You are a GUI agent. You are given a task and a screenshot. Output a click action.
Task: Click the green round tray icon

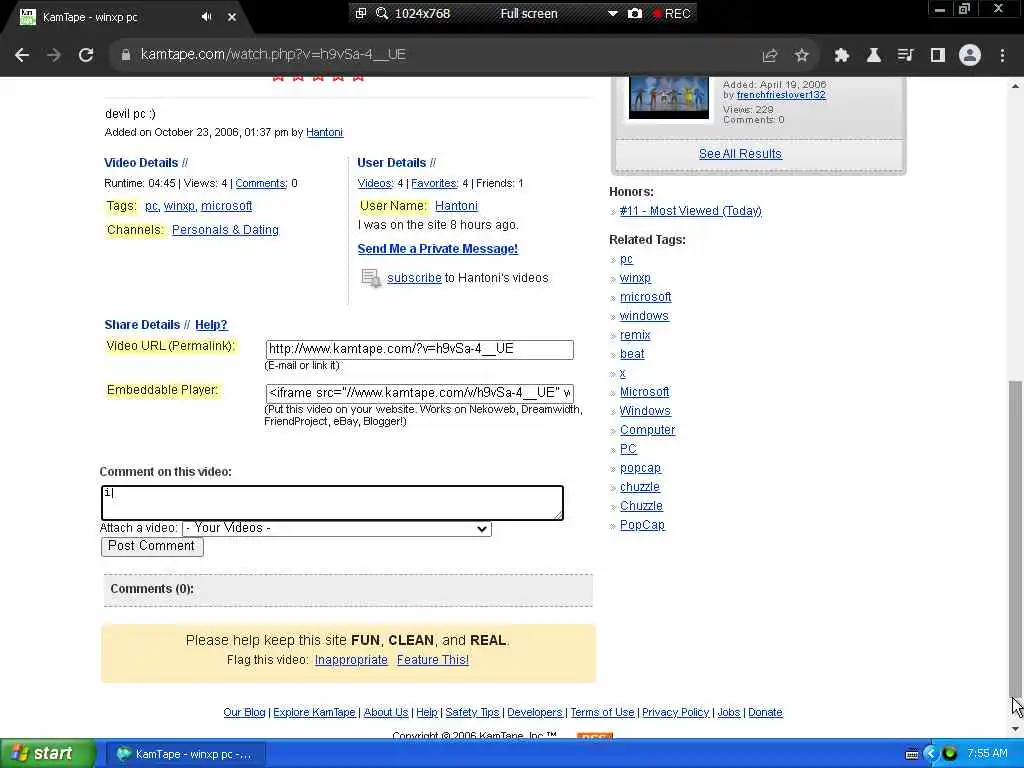click(950, 754)
